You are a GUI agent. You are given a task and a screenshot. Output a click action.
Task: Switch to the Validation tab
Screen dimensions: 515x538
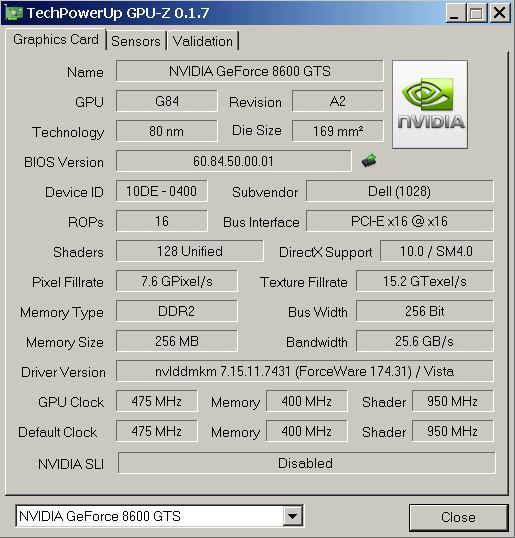point(203,41)
